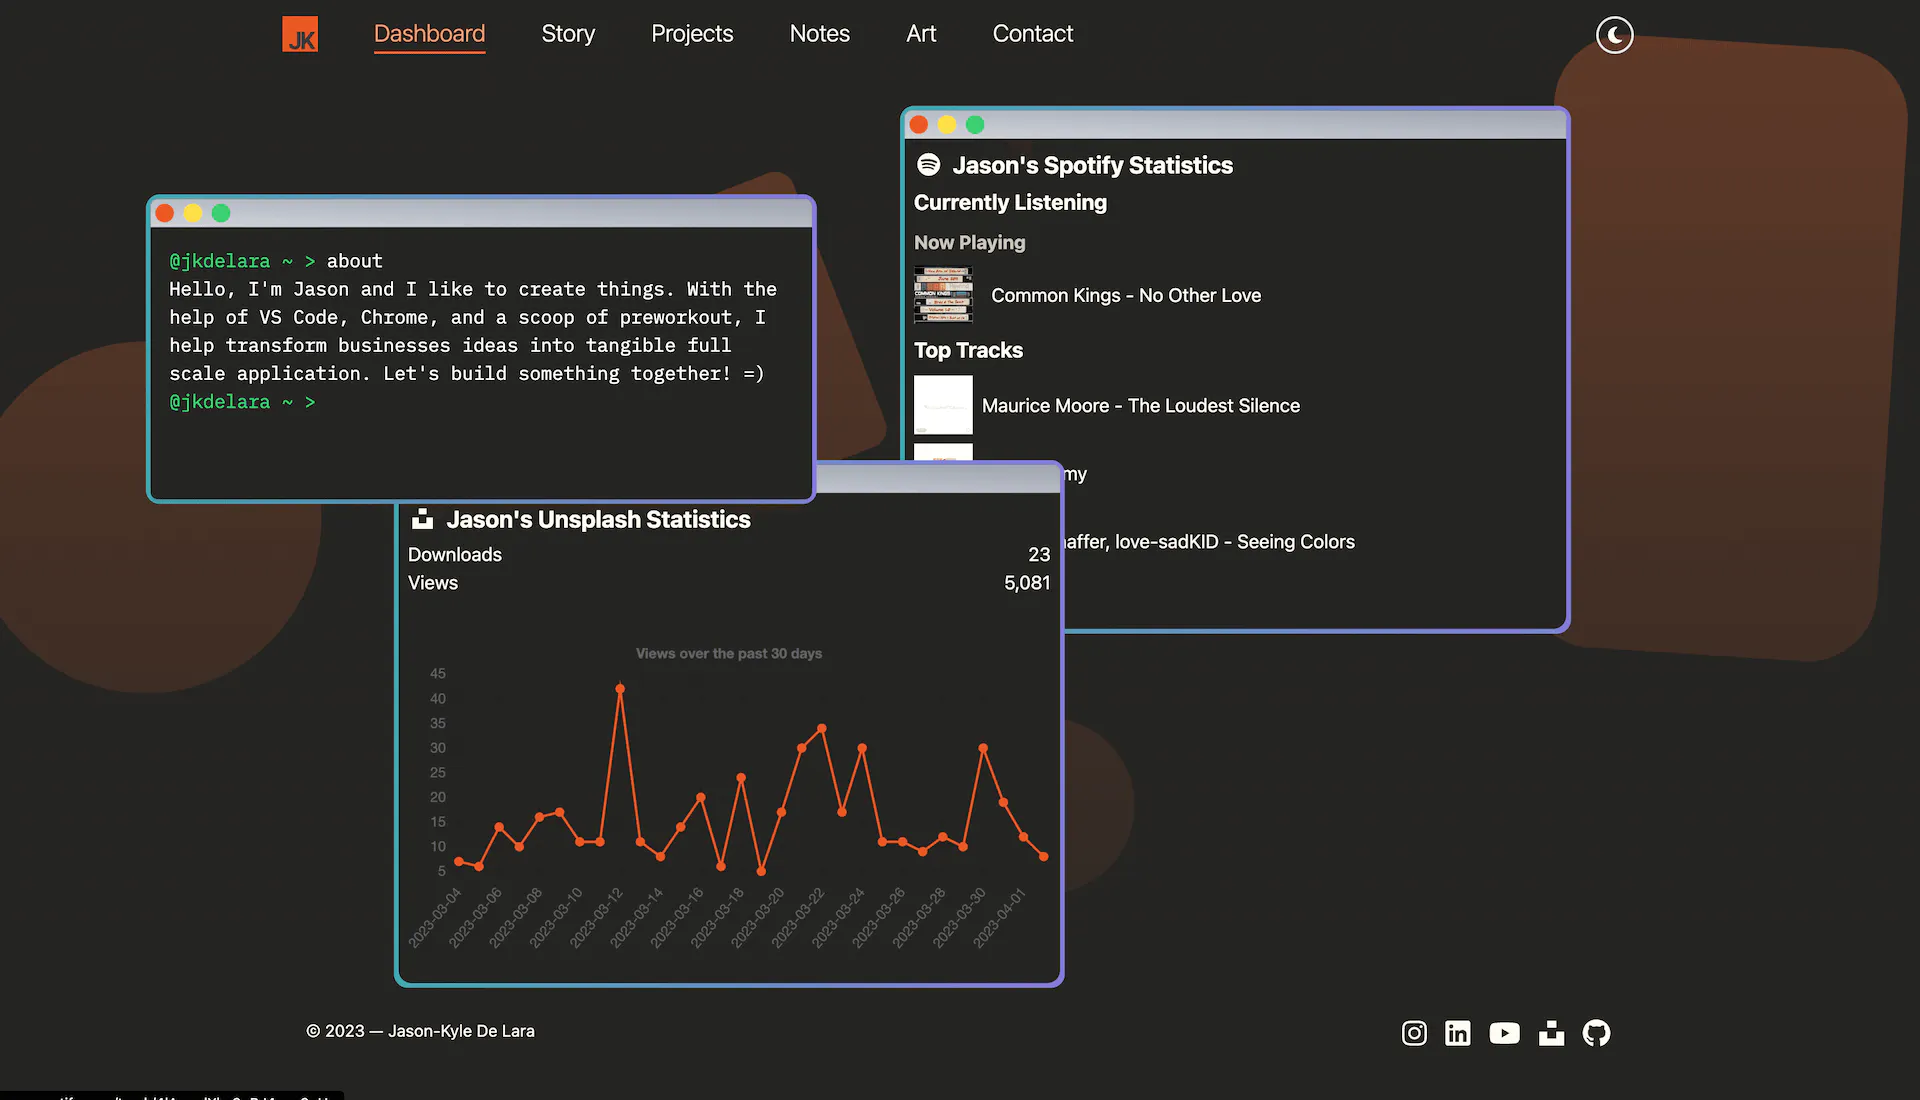Click the JK logo in the header
Image resolution: width=1920 pixels, height=1100 pixels.
point(299,33)
